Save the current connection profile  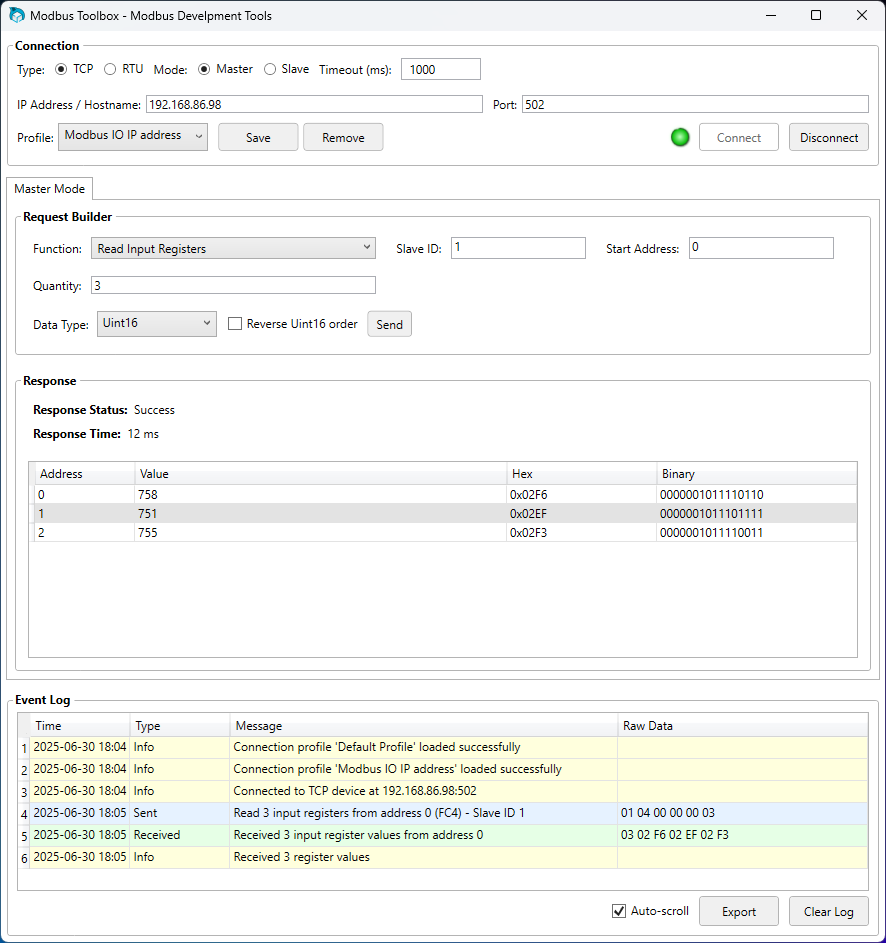click(x=257, y=137)
